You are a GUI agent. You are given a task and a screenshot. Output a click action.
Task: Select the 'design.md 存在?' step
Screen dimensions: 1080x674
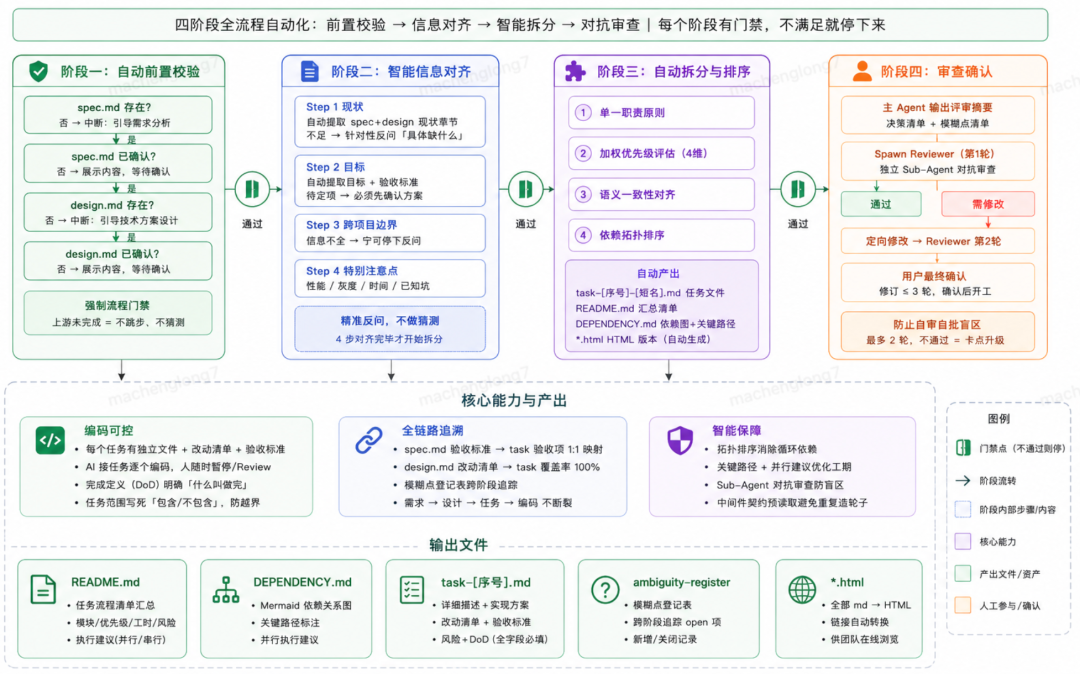[x=118, y=212]
